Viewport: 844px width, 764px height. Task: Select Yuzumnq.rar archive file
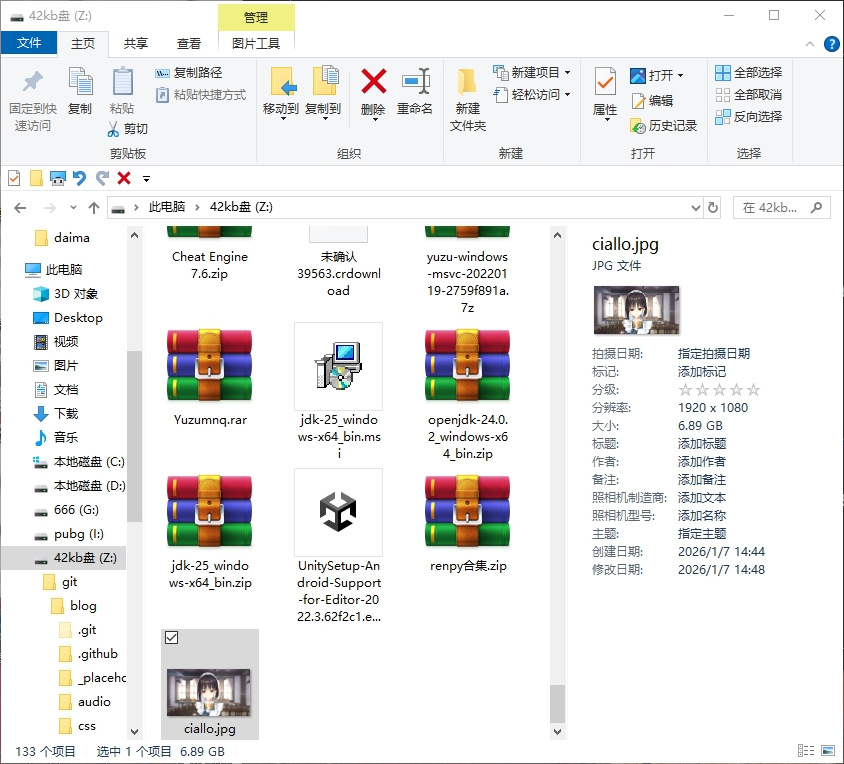pyautogui.click(x=209, y=377)
